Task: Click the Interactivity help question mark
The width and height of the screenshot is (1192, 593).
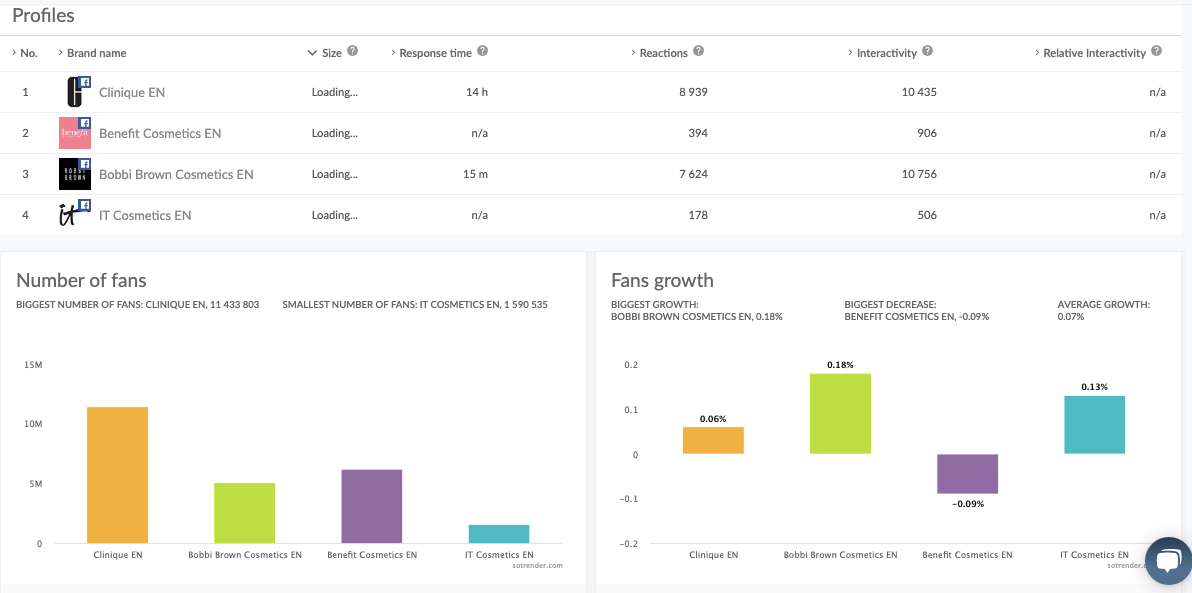Action: (x=928, y=52)
